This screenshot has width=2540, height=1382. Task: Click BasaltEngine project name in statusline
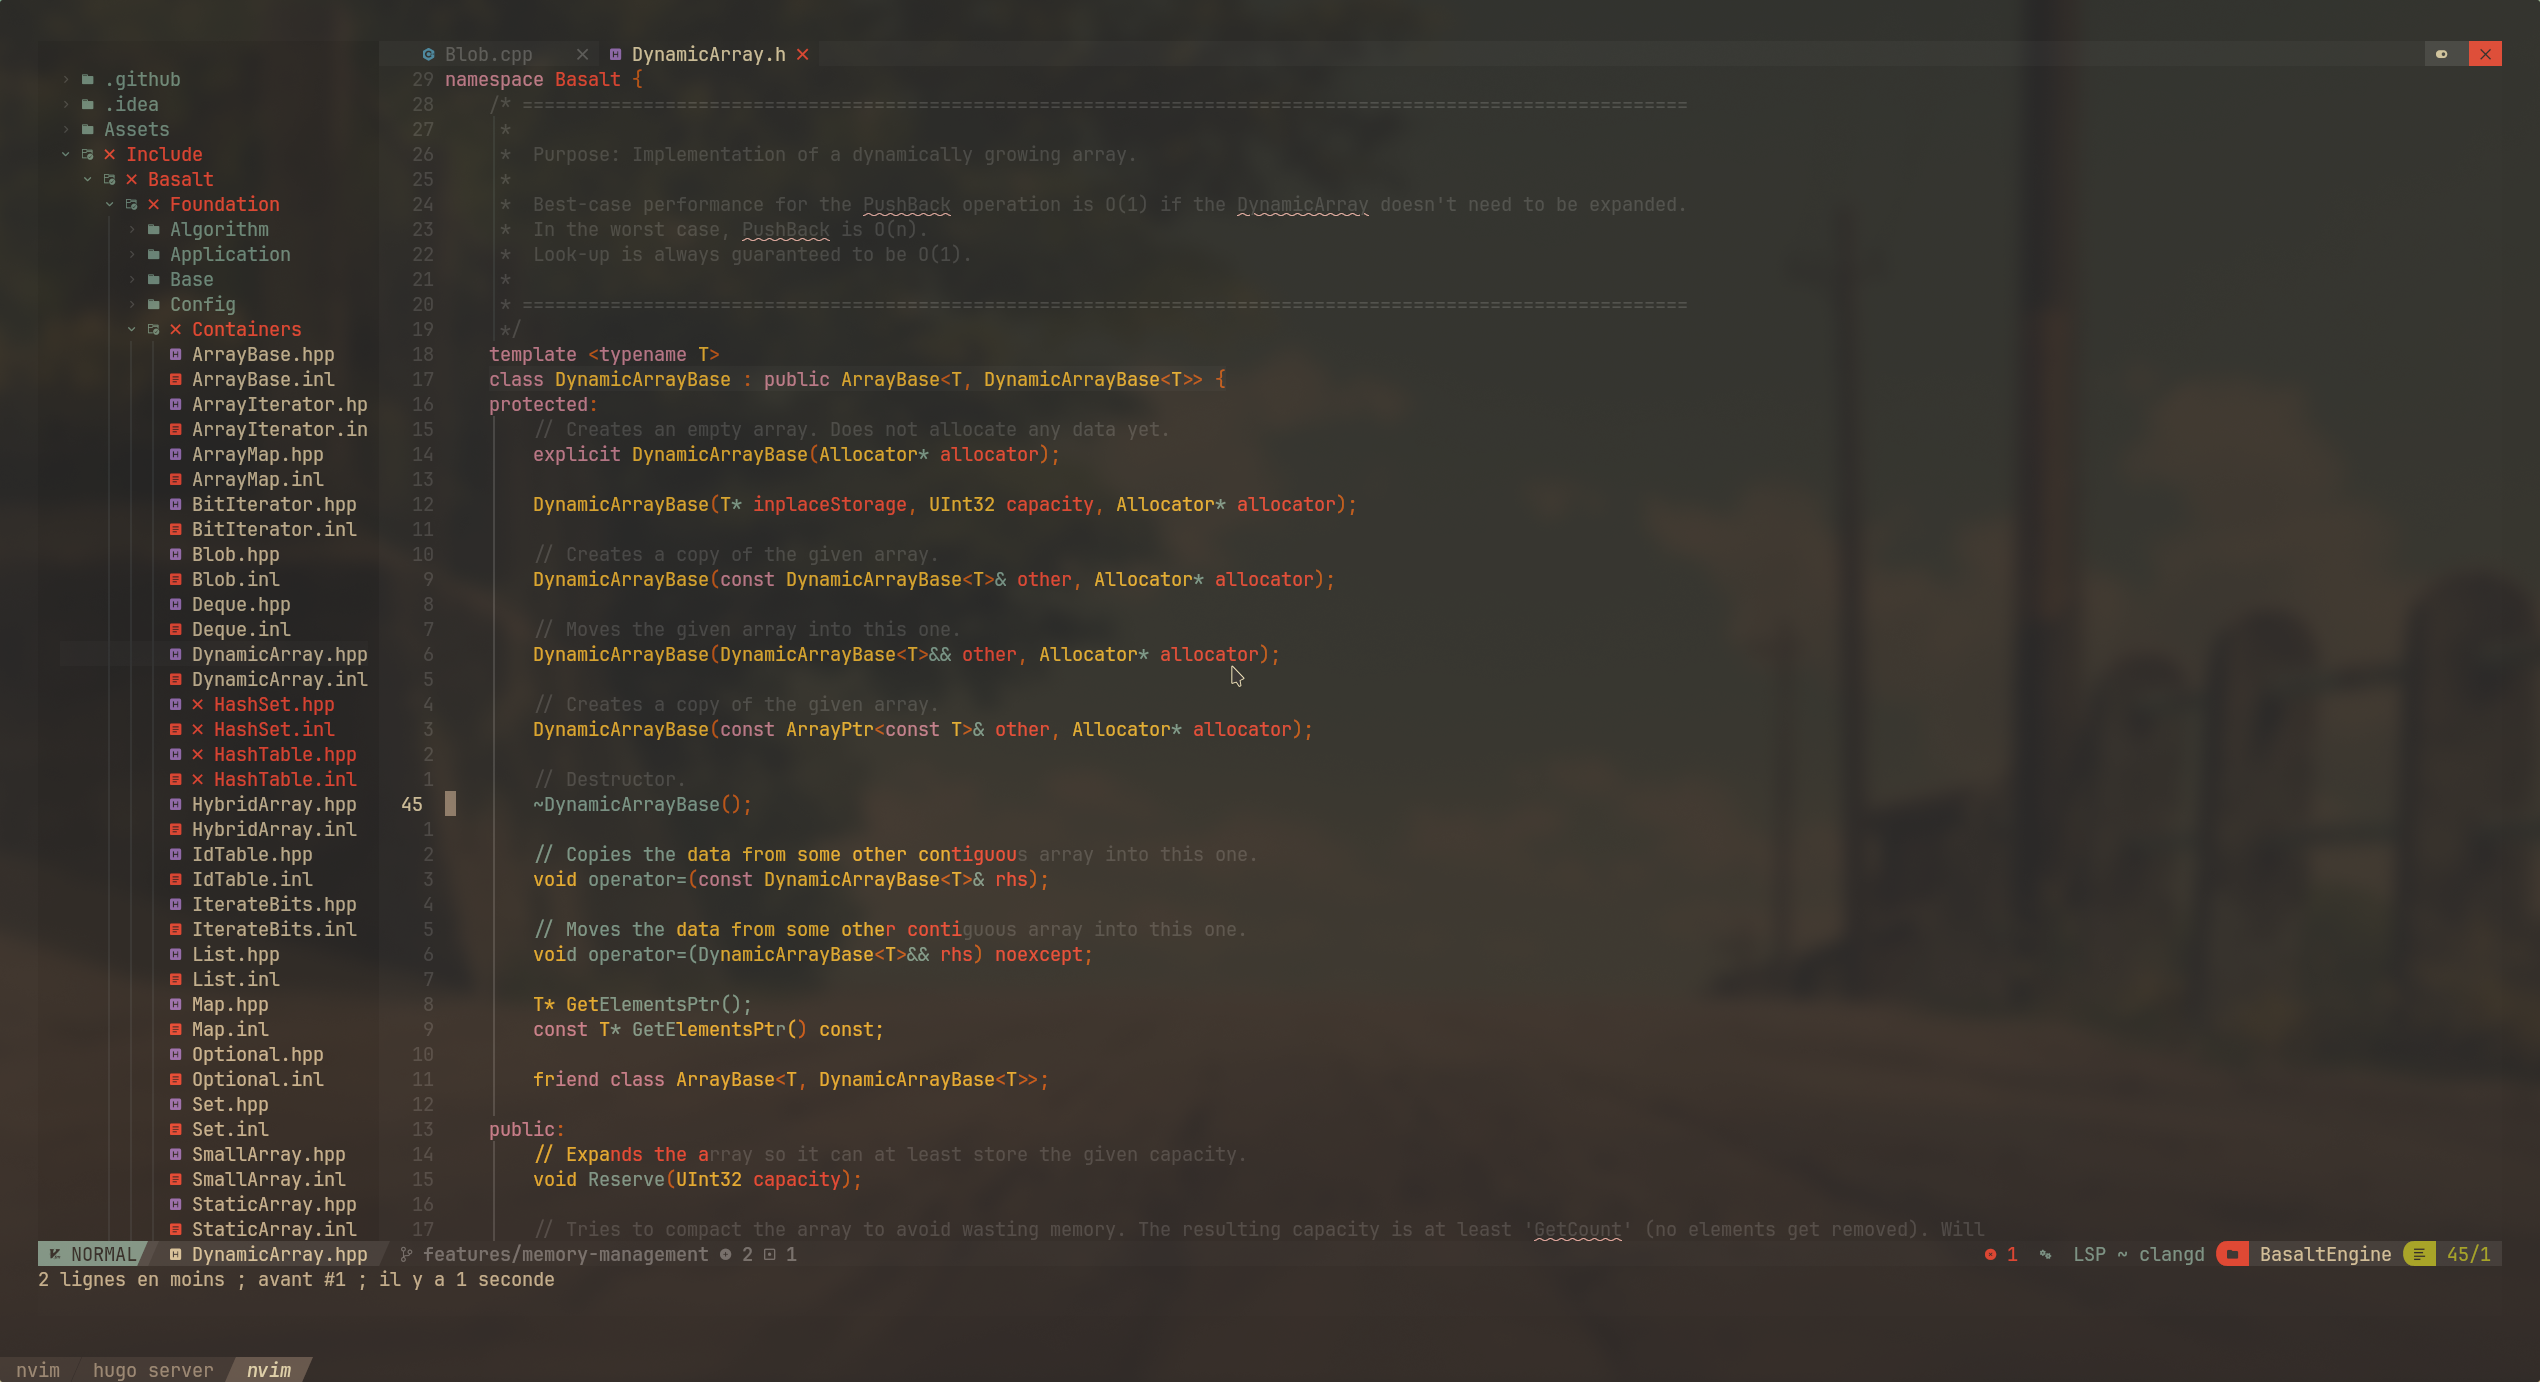pyautogui.click(x=2325, y=1254)
